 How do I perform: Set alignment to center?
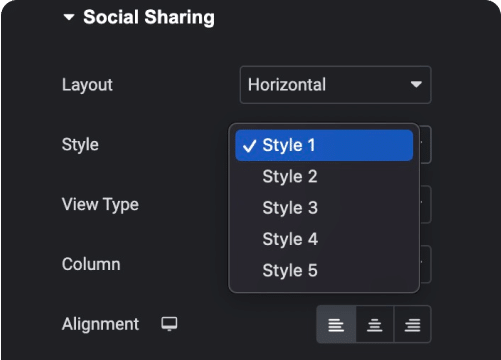pos(375,324)
